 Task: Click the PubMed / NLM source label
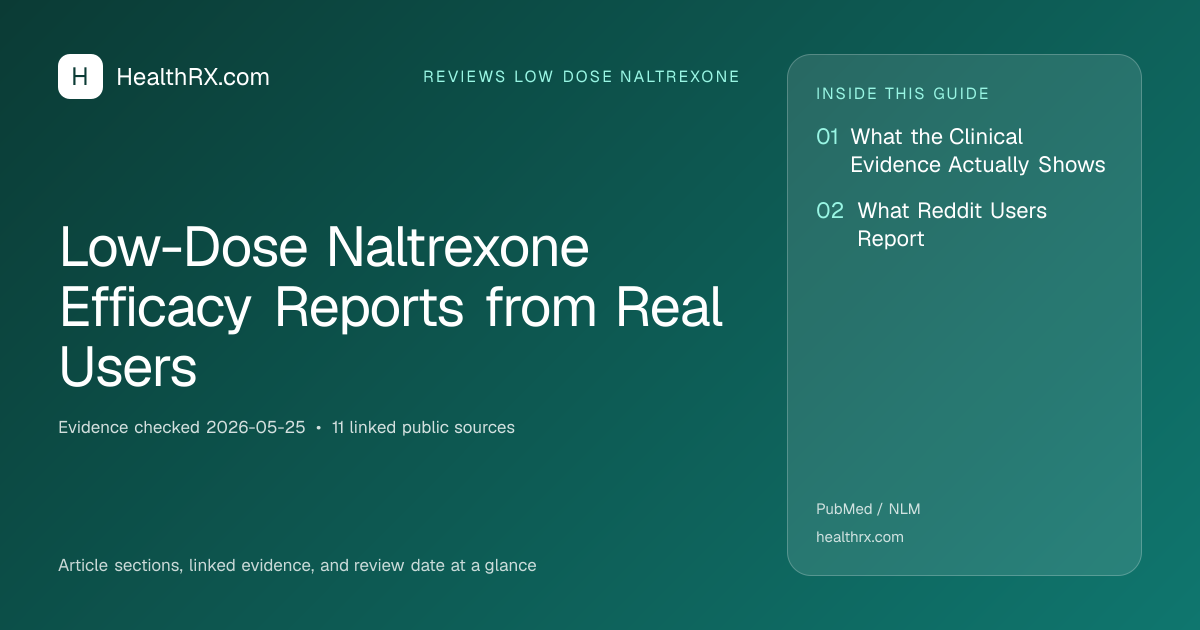tap(868, 509)
